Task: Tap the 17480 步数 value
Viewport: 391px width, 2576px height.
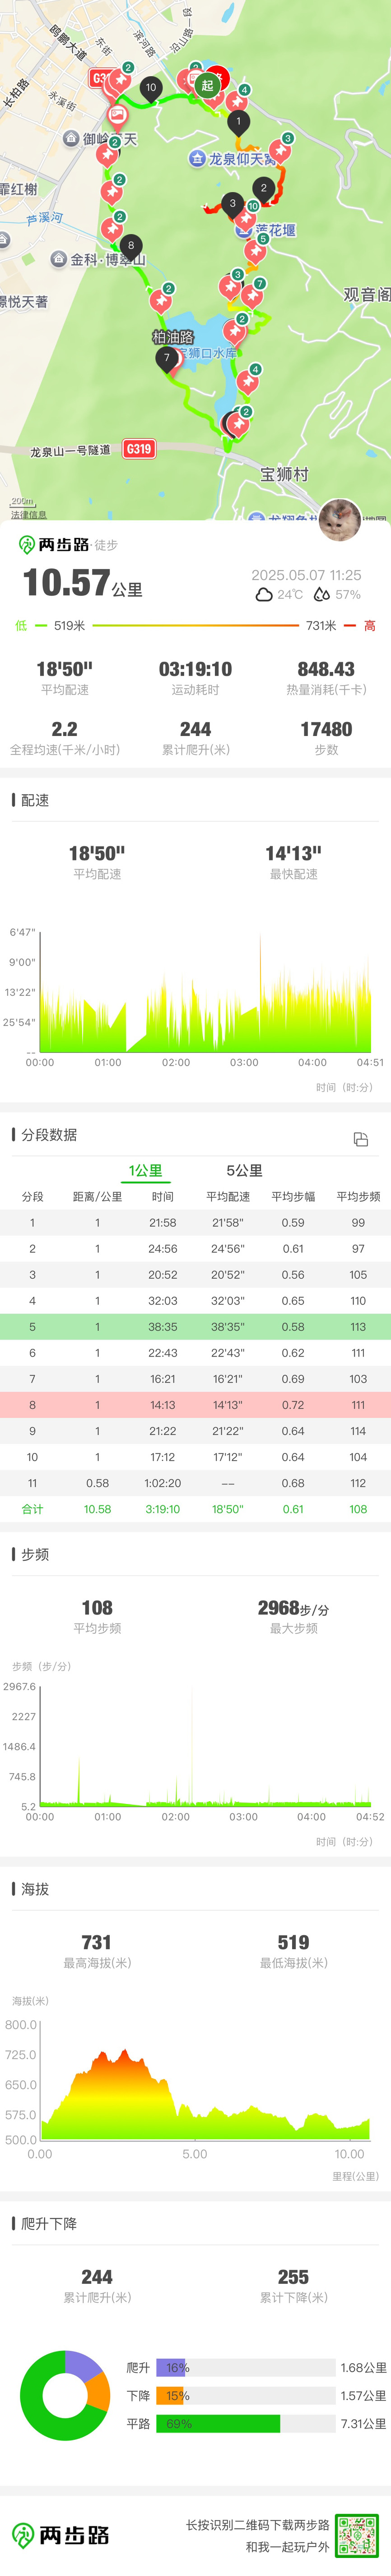Action: pyautogui.click(x=326, y=729)
